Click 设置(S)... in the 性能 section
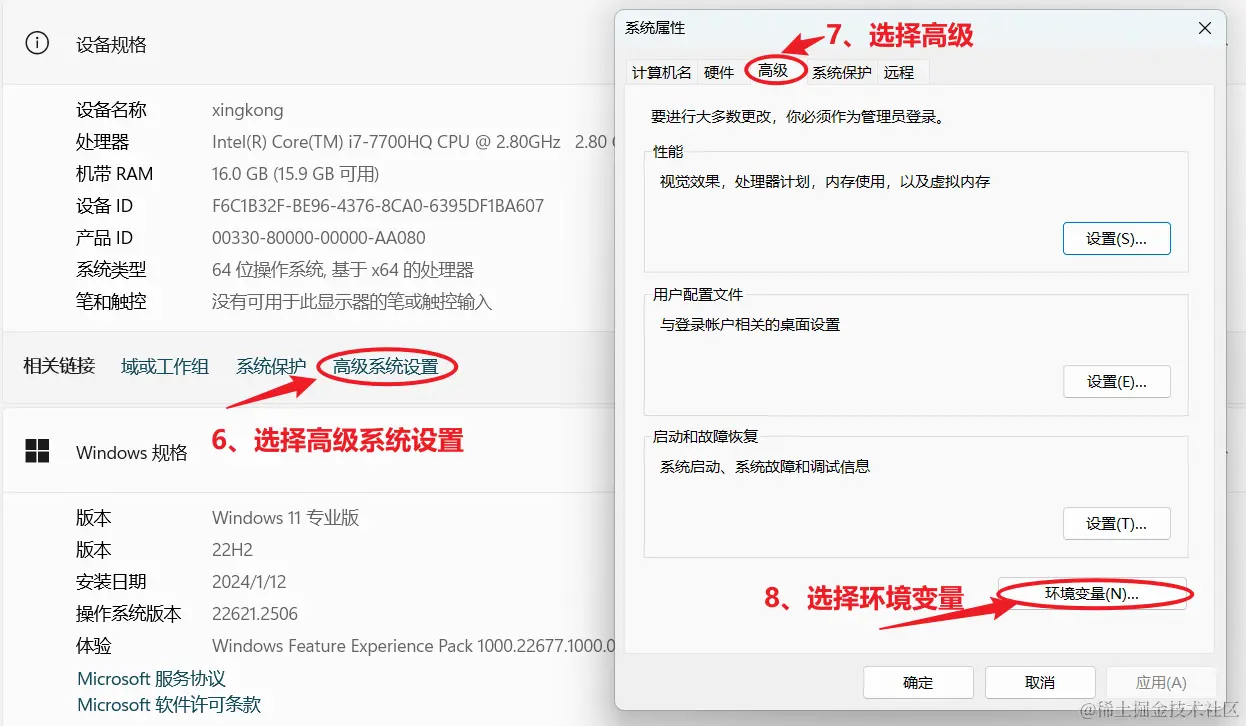Screen dimensions: 1246x726 tap(1116, 239)
